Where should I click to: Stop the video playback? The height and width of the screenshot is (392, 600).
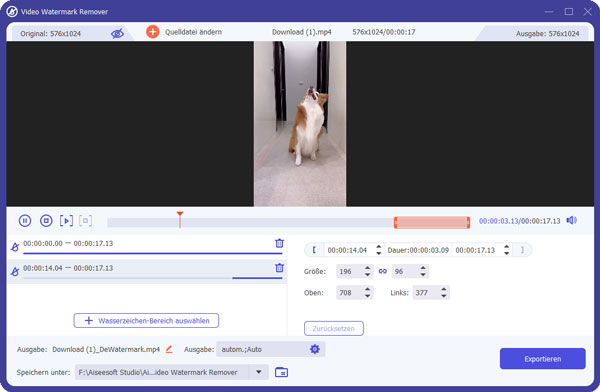(46, 221)
